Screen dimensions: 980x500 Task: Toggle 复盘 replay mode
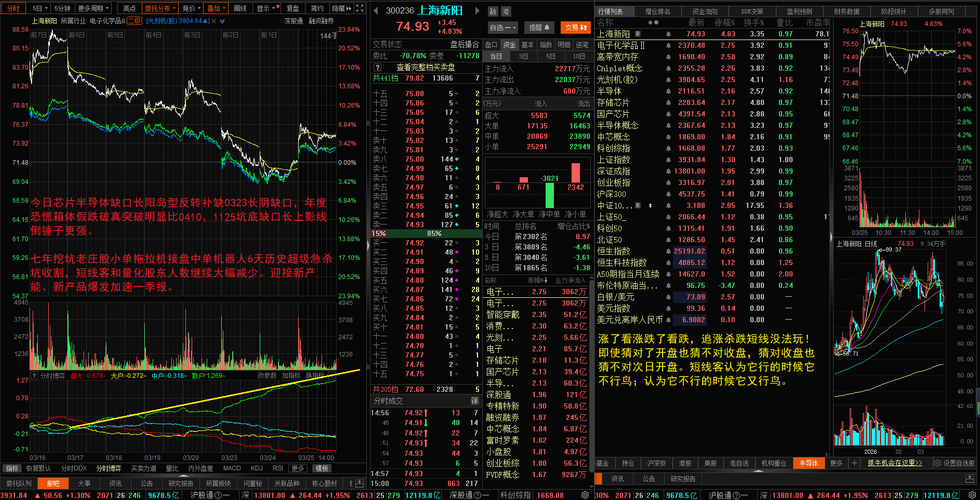click(x=293, y=9)
